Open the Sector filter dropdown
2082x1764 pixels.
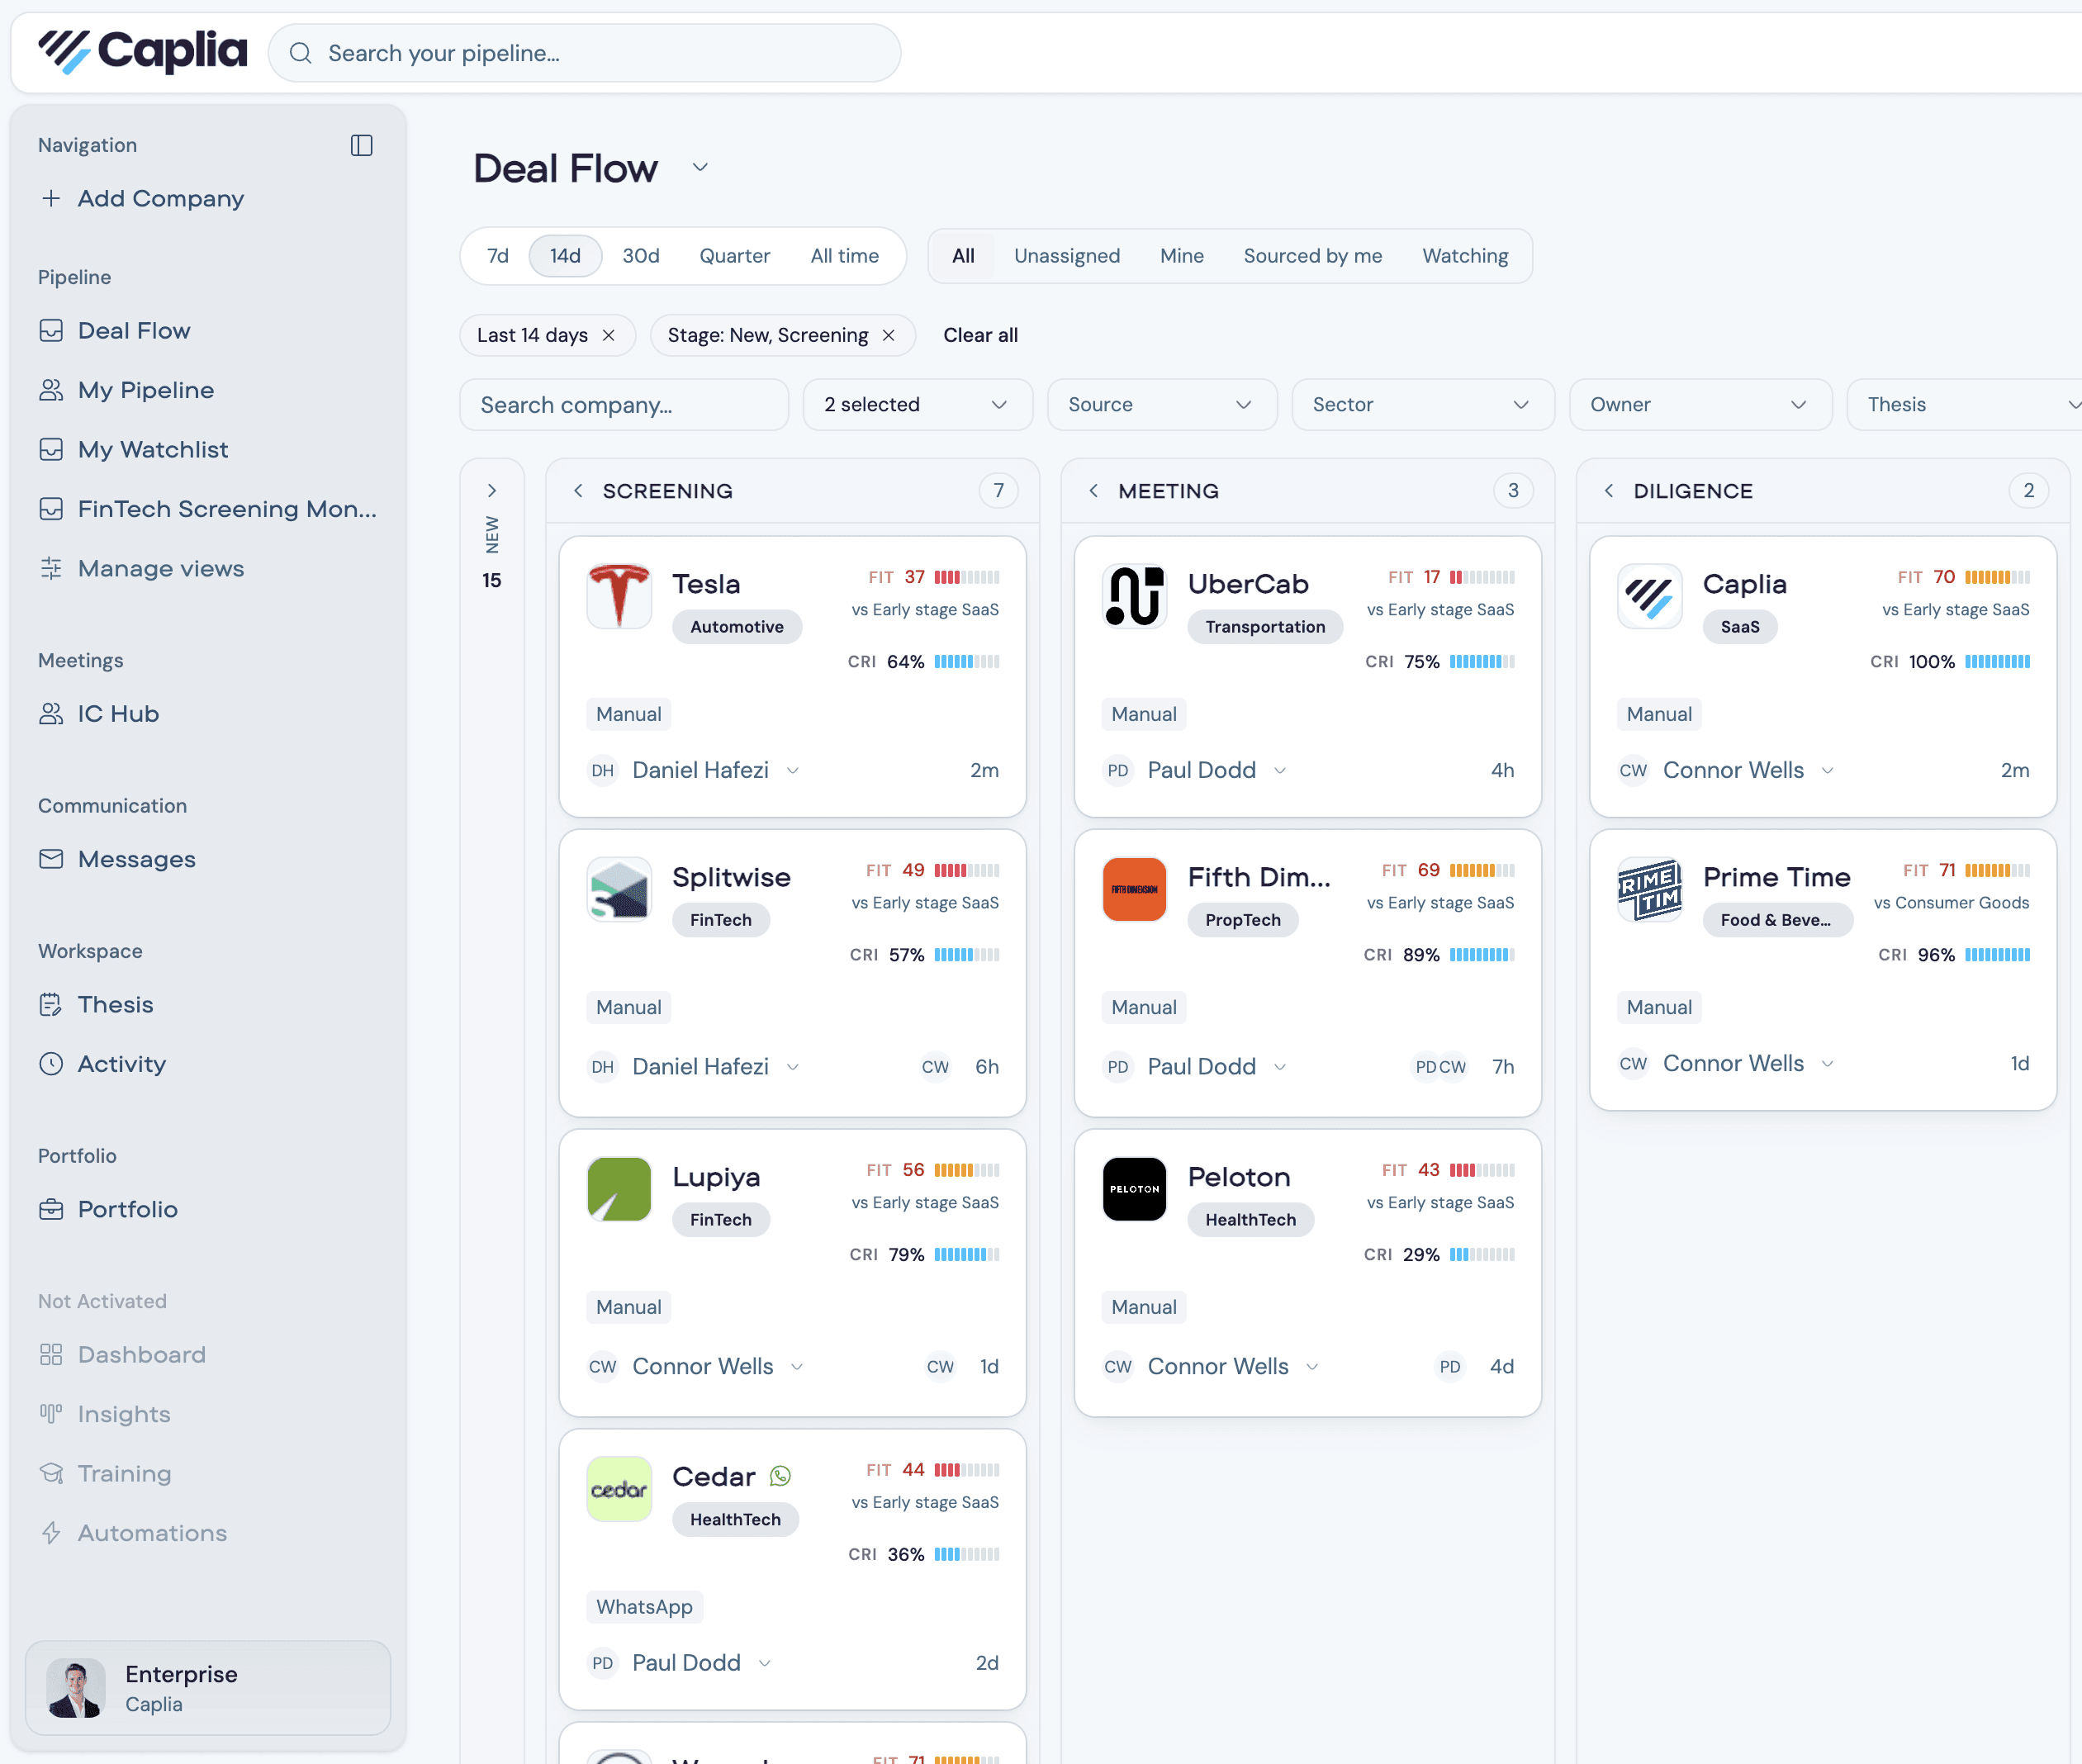[x=1423, y=405]
